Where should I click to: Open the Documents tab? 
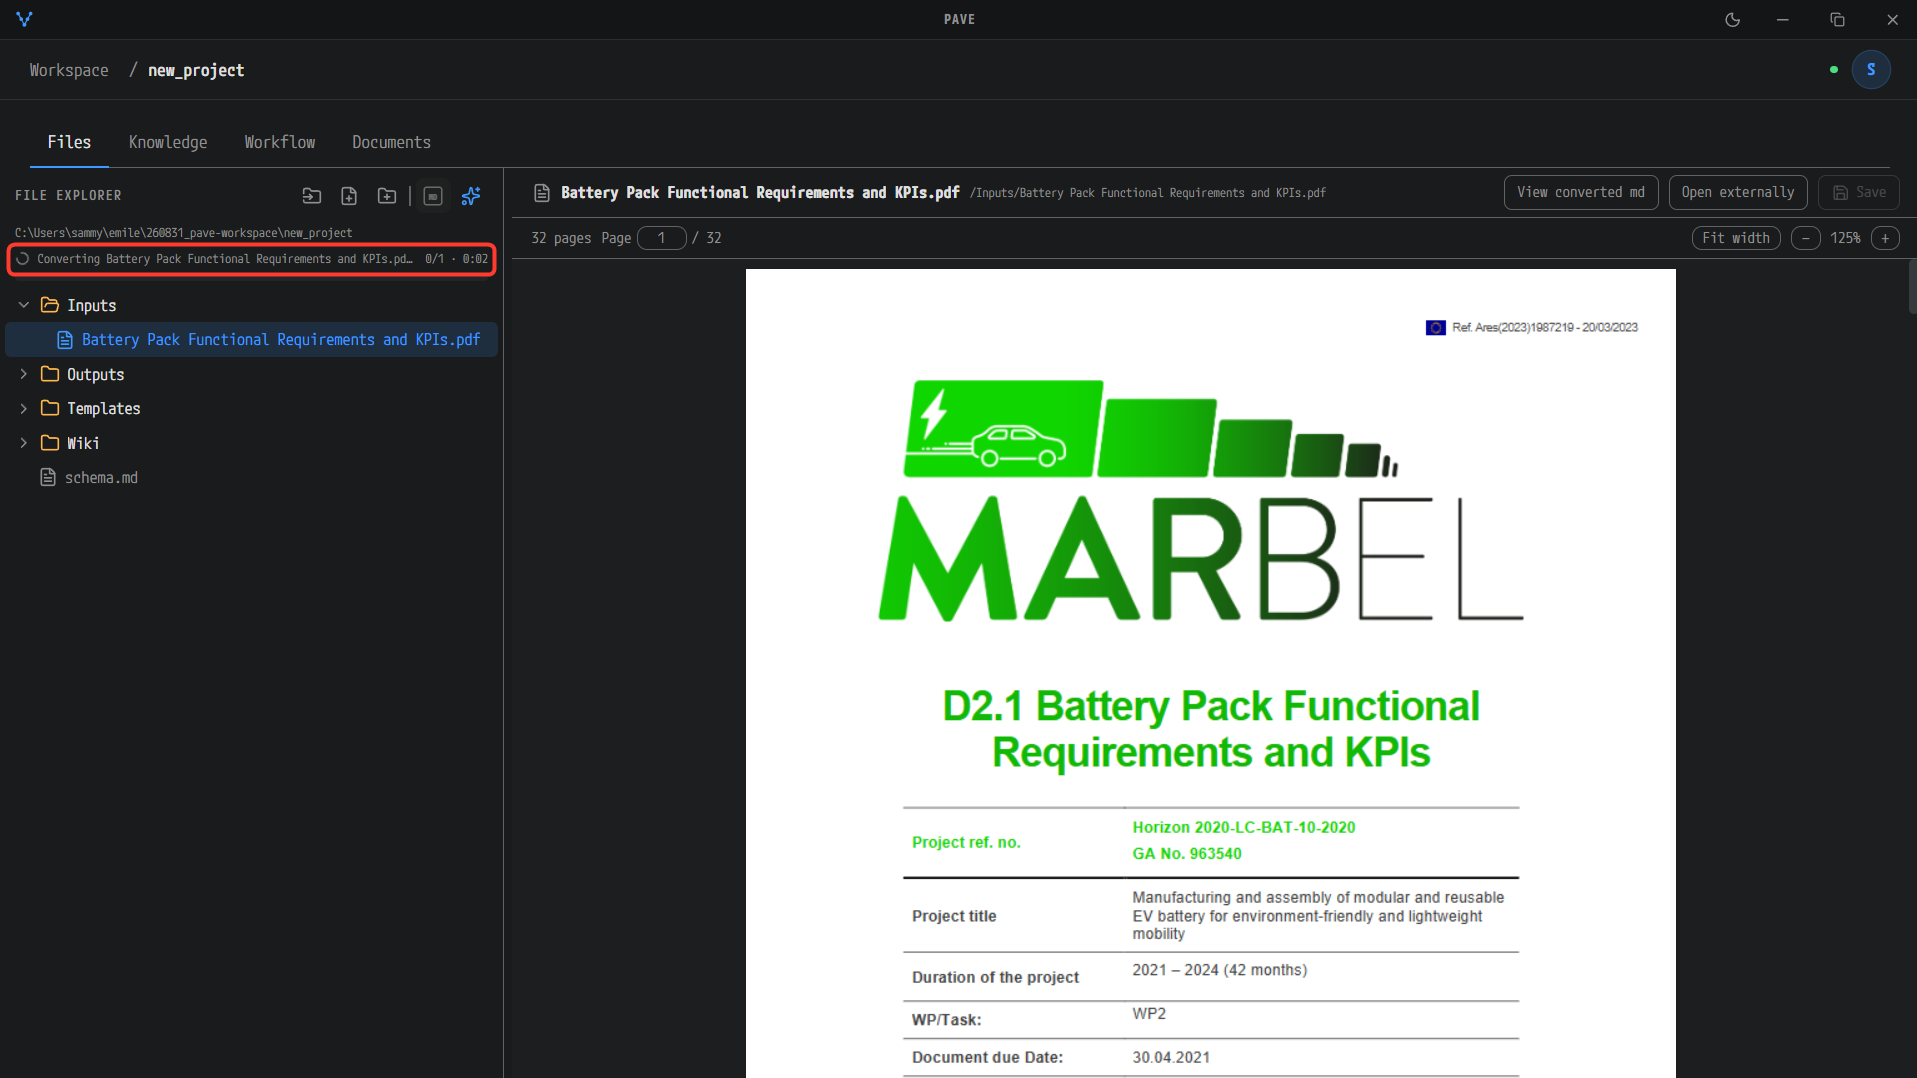391,142
